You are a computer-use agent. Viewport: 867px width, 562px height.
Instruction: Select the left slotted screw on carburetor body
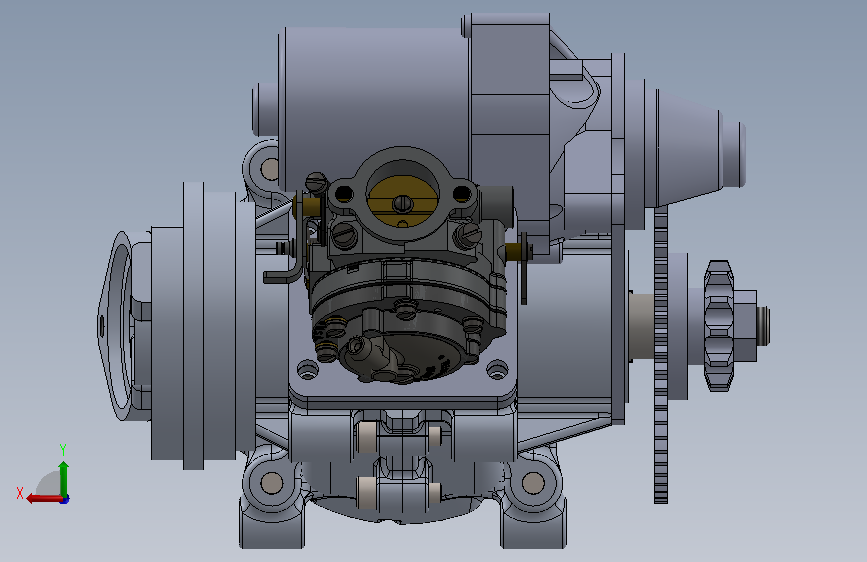344,236
